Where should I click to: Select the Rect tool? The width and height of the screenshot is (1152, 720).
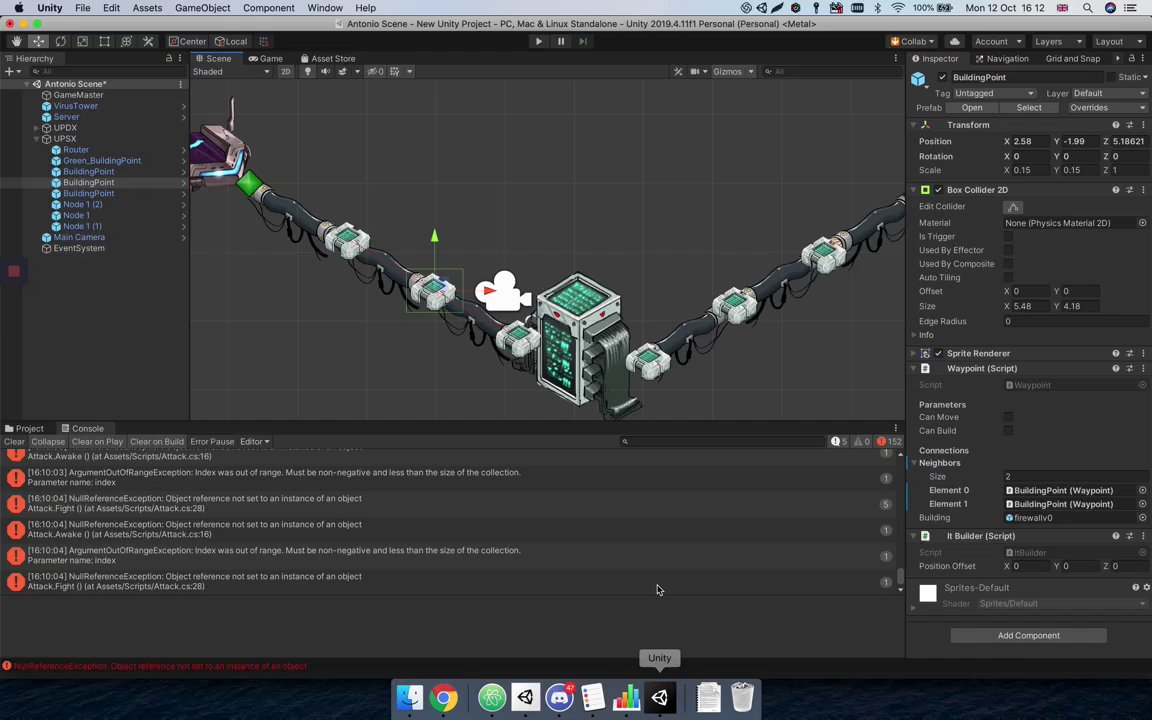click(104, 41)
